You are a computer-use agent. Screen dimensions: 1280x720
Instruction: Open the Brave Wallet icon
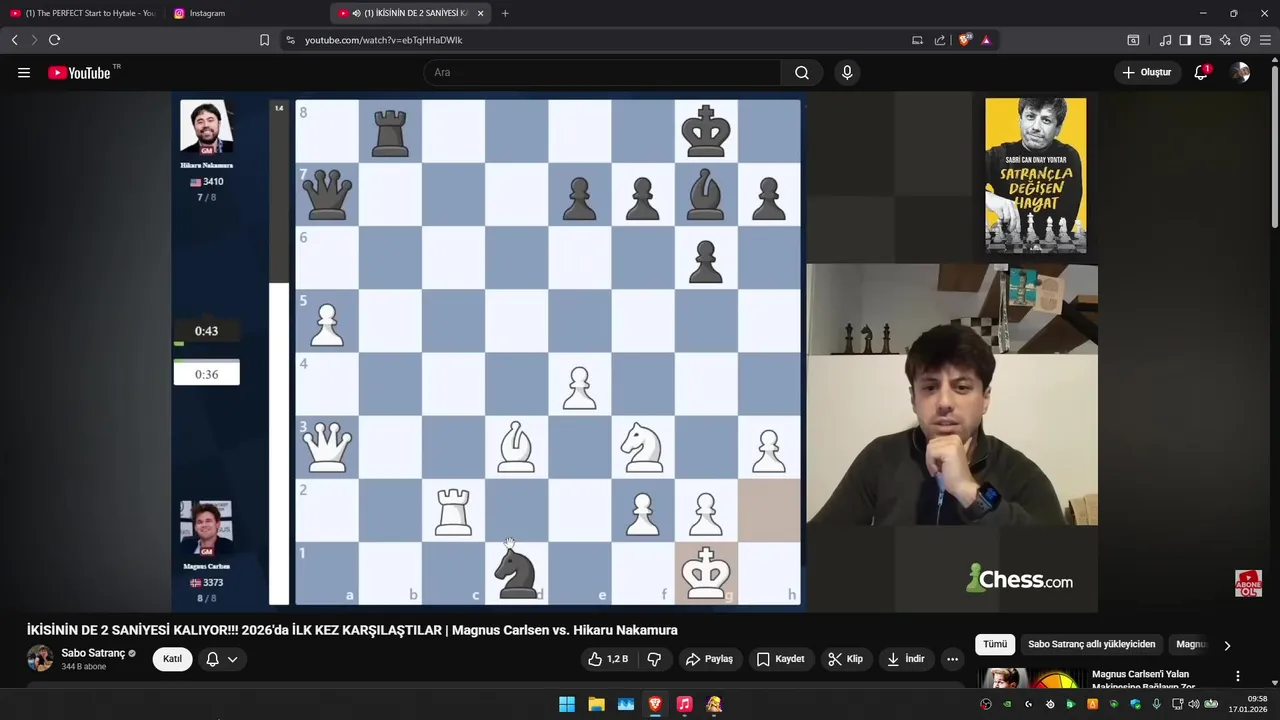(1205, 40)
